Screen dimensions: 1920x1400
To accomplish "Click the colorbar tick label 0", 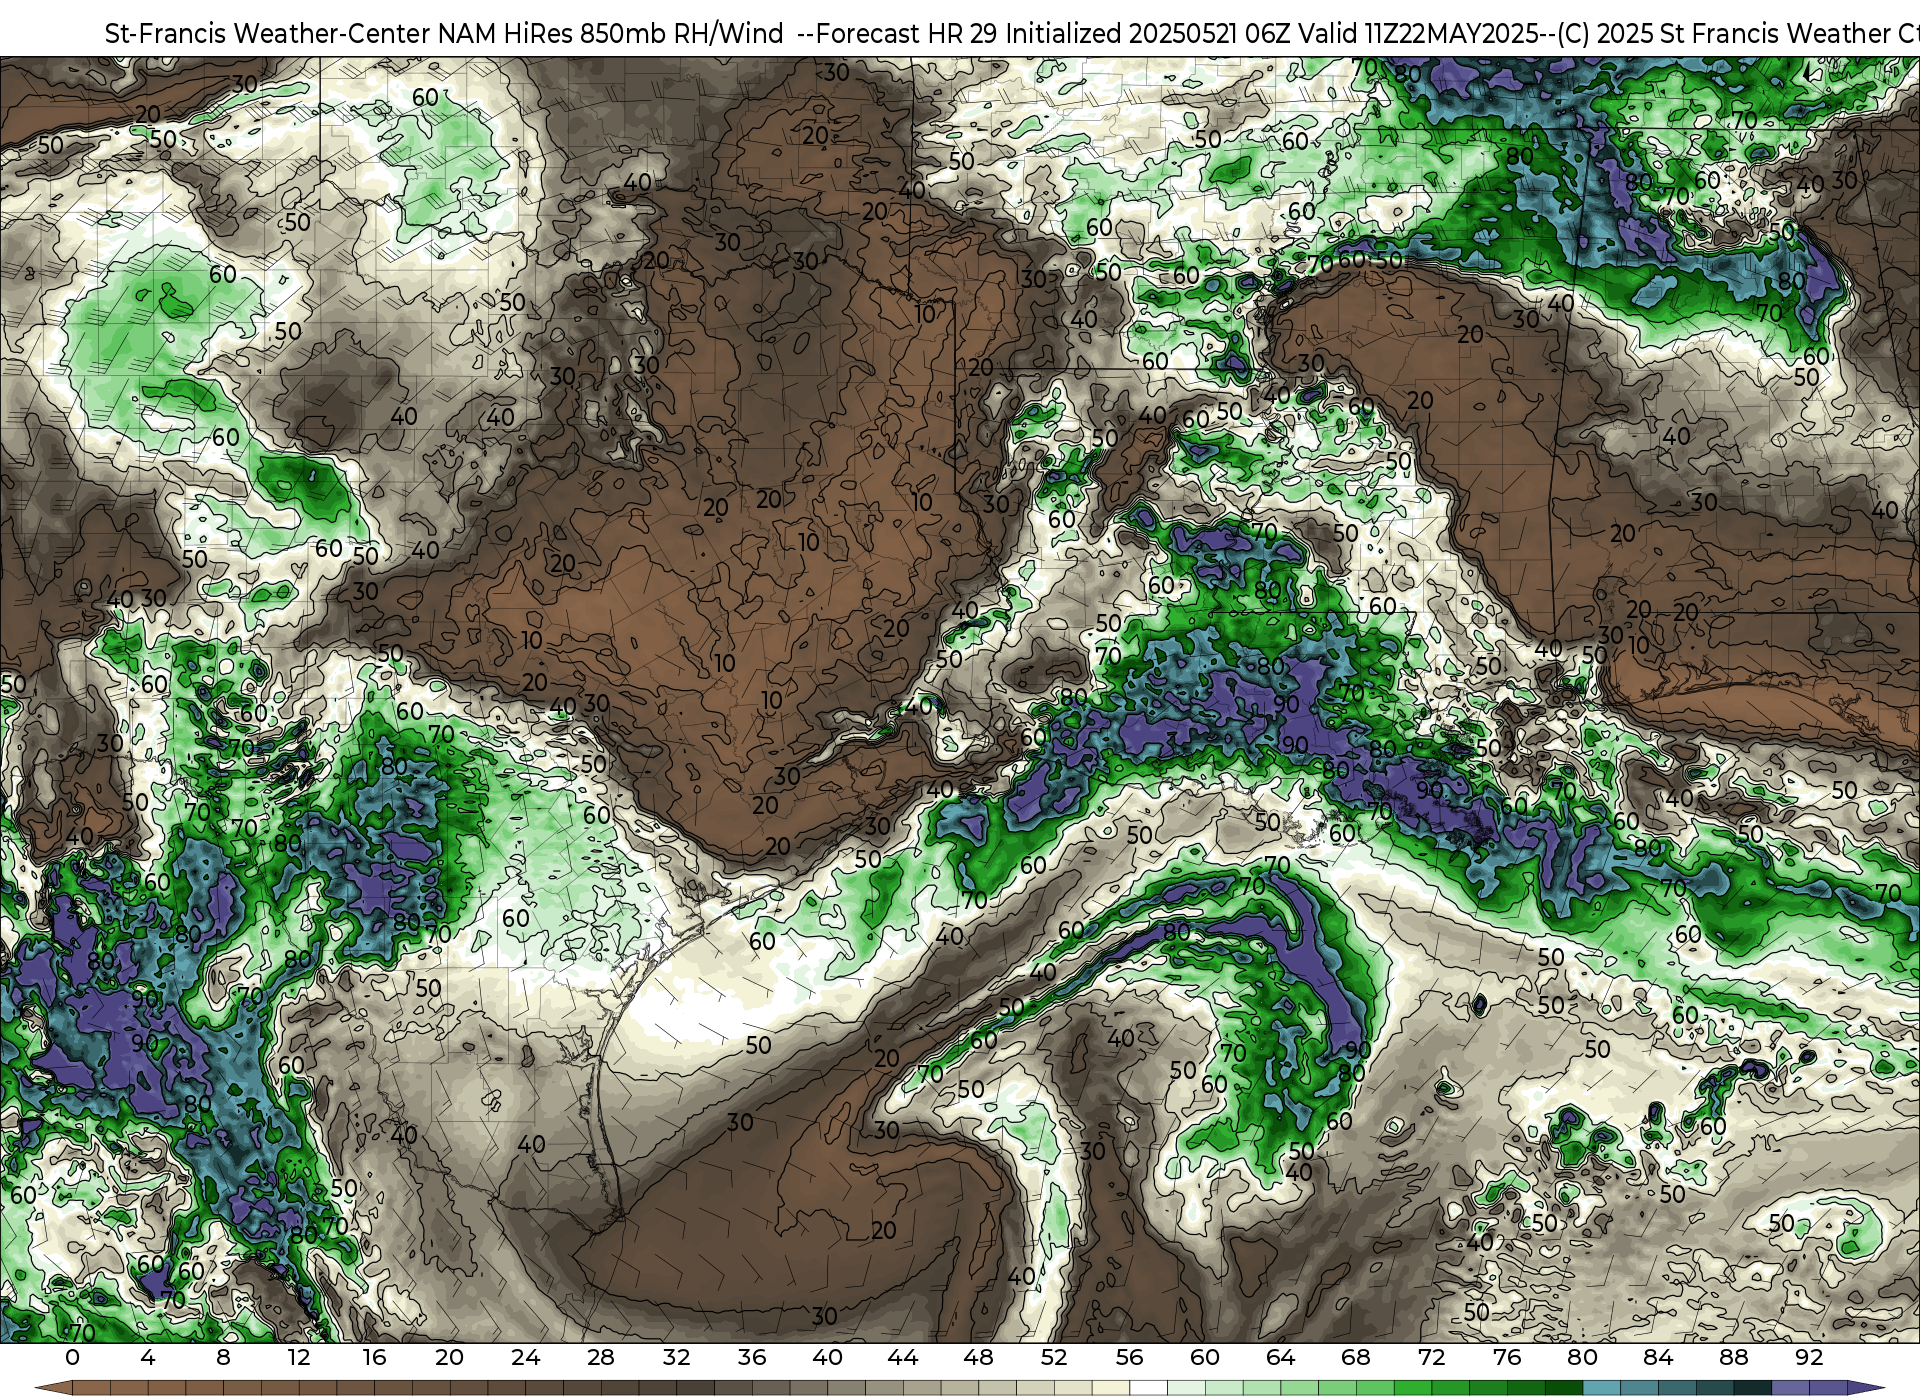I will 72,1357.
